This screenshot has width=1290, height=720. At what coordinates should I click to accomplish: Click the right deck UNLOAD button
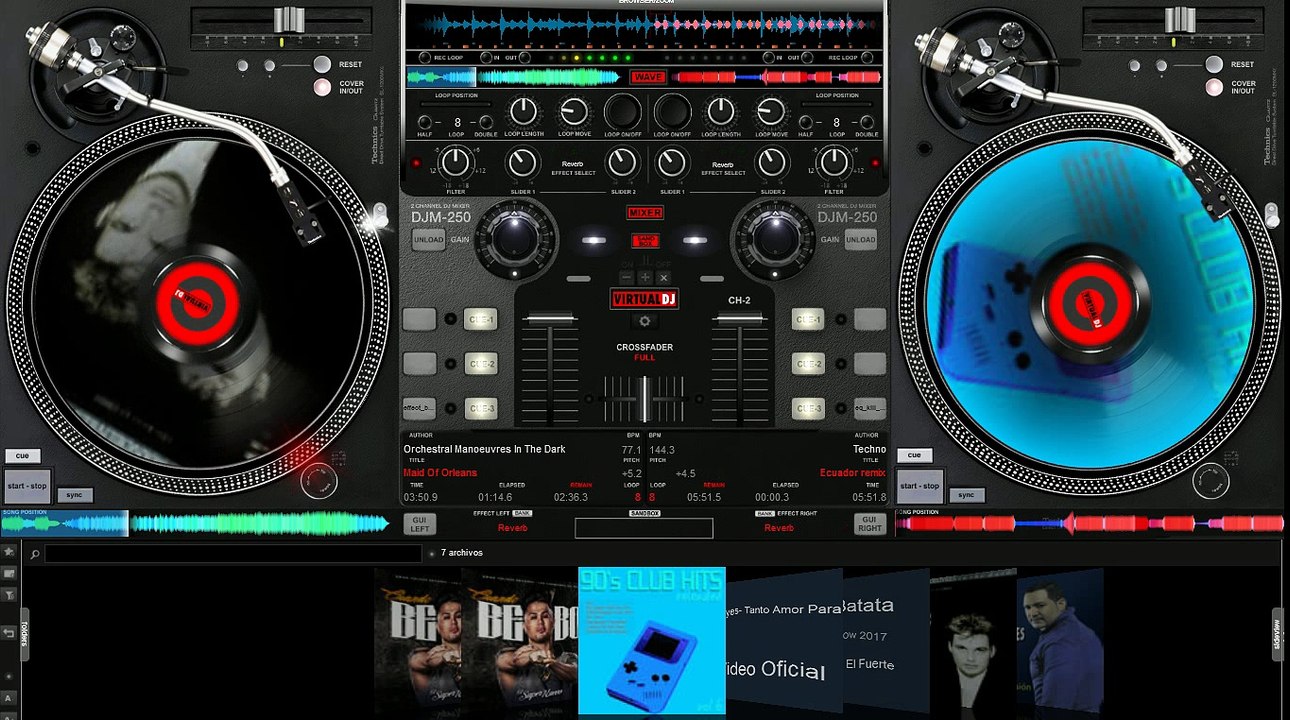(860, 240)
